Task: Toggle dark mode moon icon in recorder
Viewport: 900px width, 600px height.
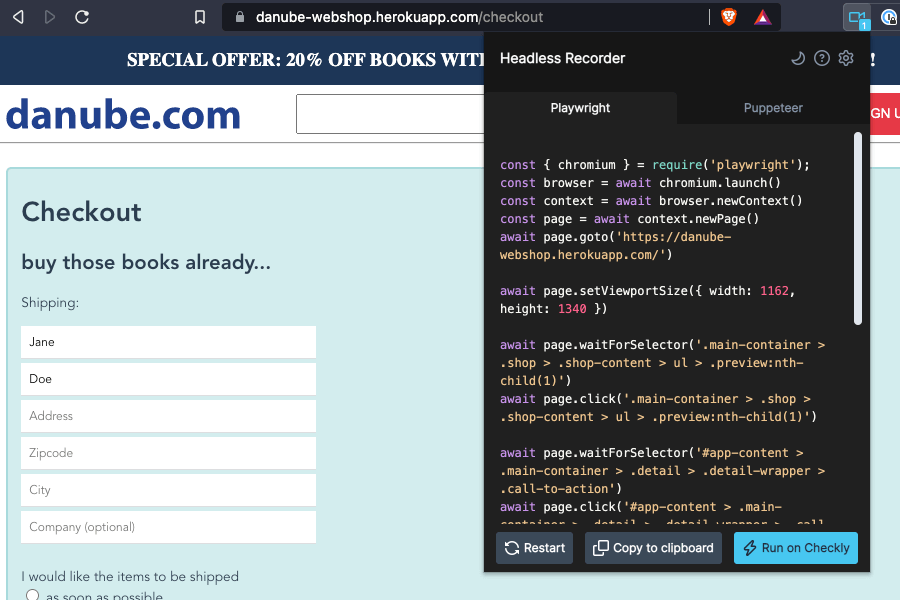Action: coord(797,58)
